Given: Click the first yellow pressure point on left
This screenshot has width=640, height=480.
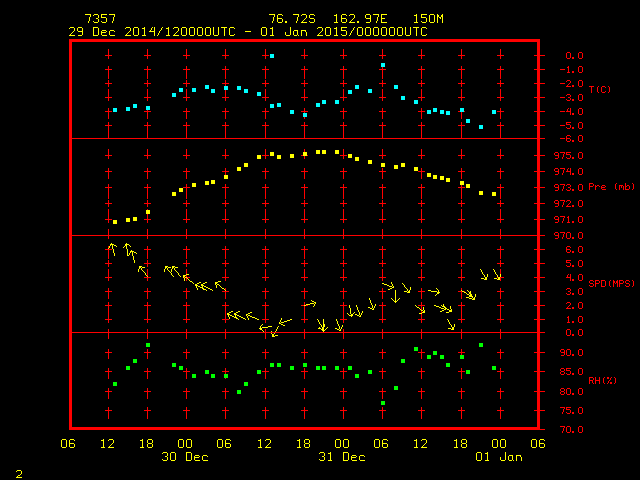Looking at the screenshot, I should pyautogui.click(x=115, y=222).
